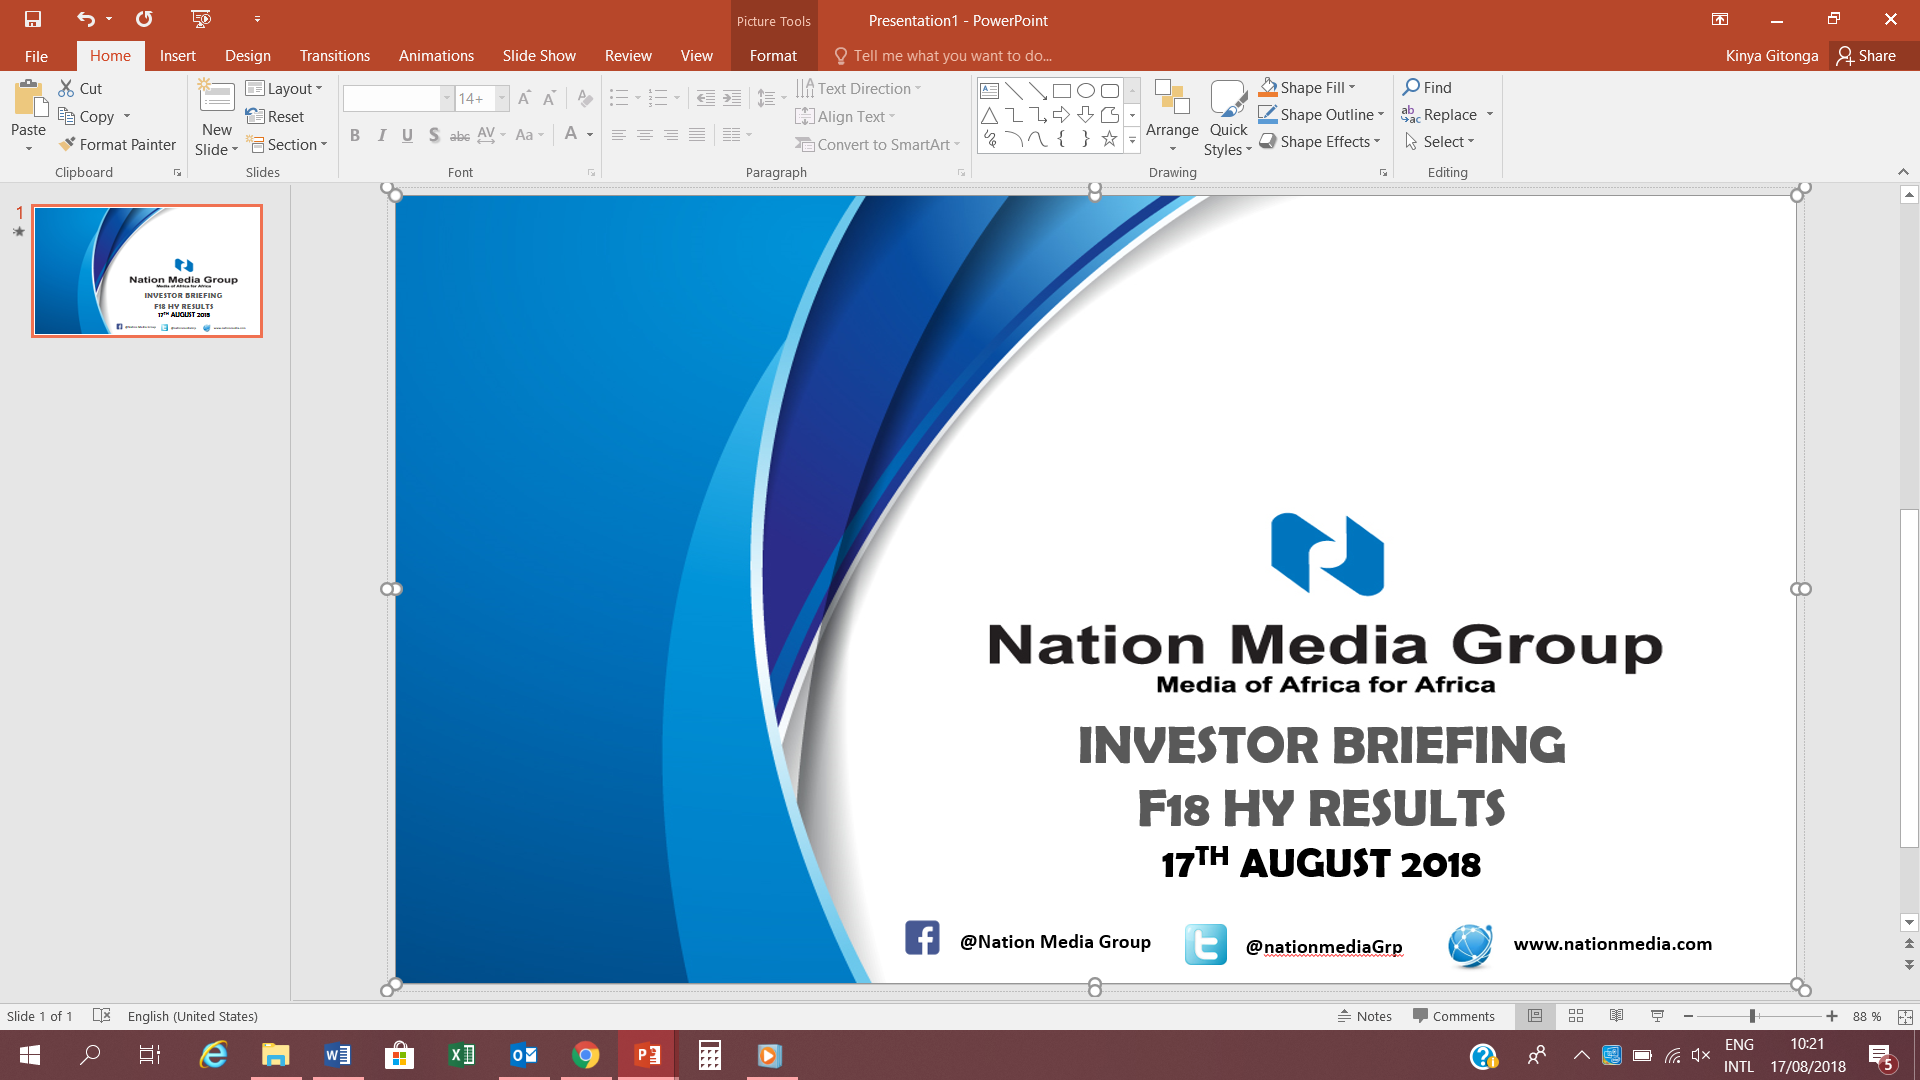Click the zoom slider handle
Screen dimensions: 1920x1080
click(x=1752, y=1016)
